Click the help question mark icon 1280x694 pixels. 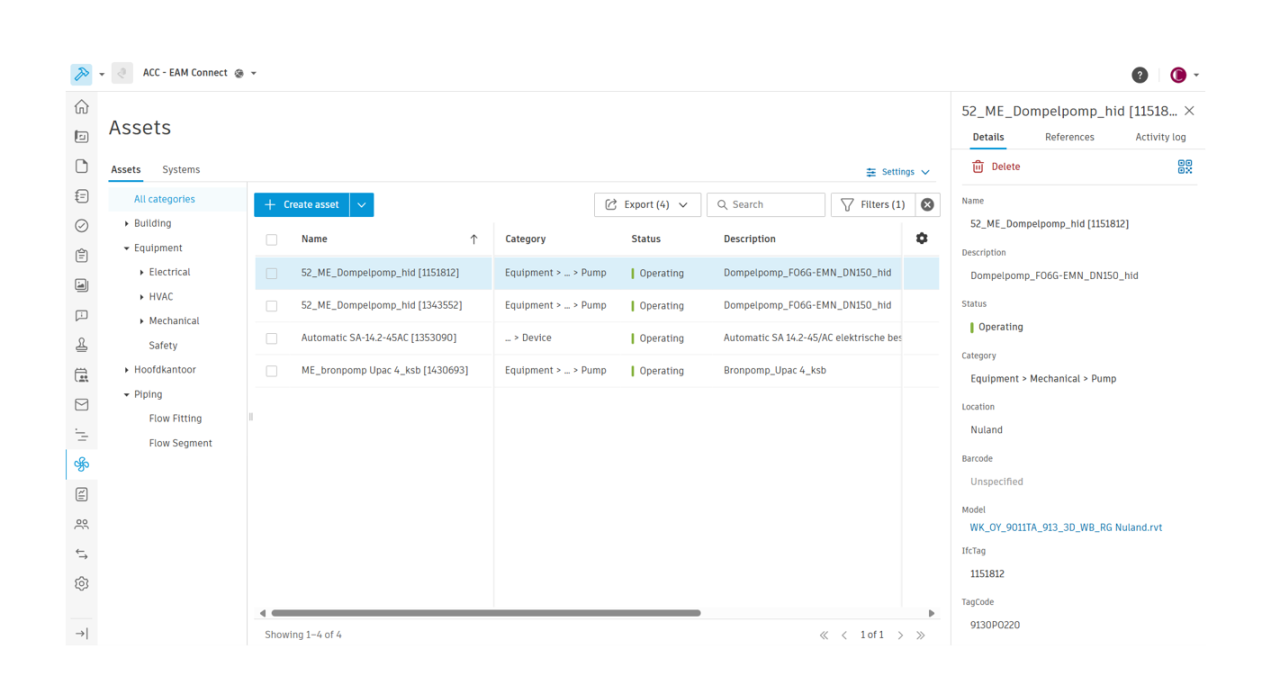pos(1139,75)
